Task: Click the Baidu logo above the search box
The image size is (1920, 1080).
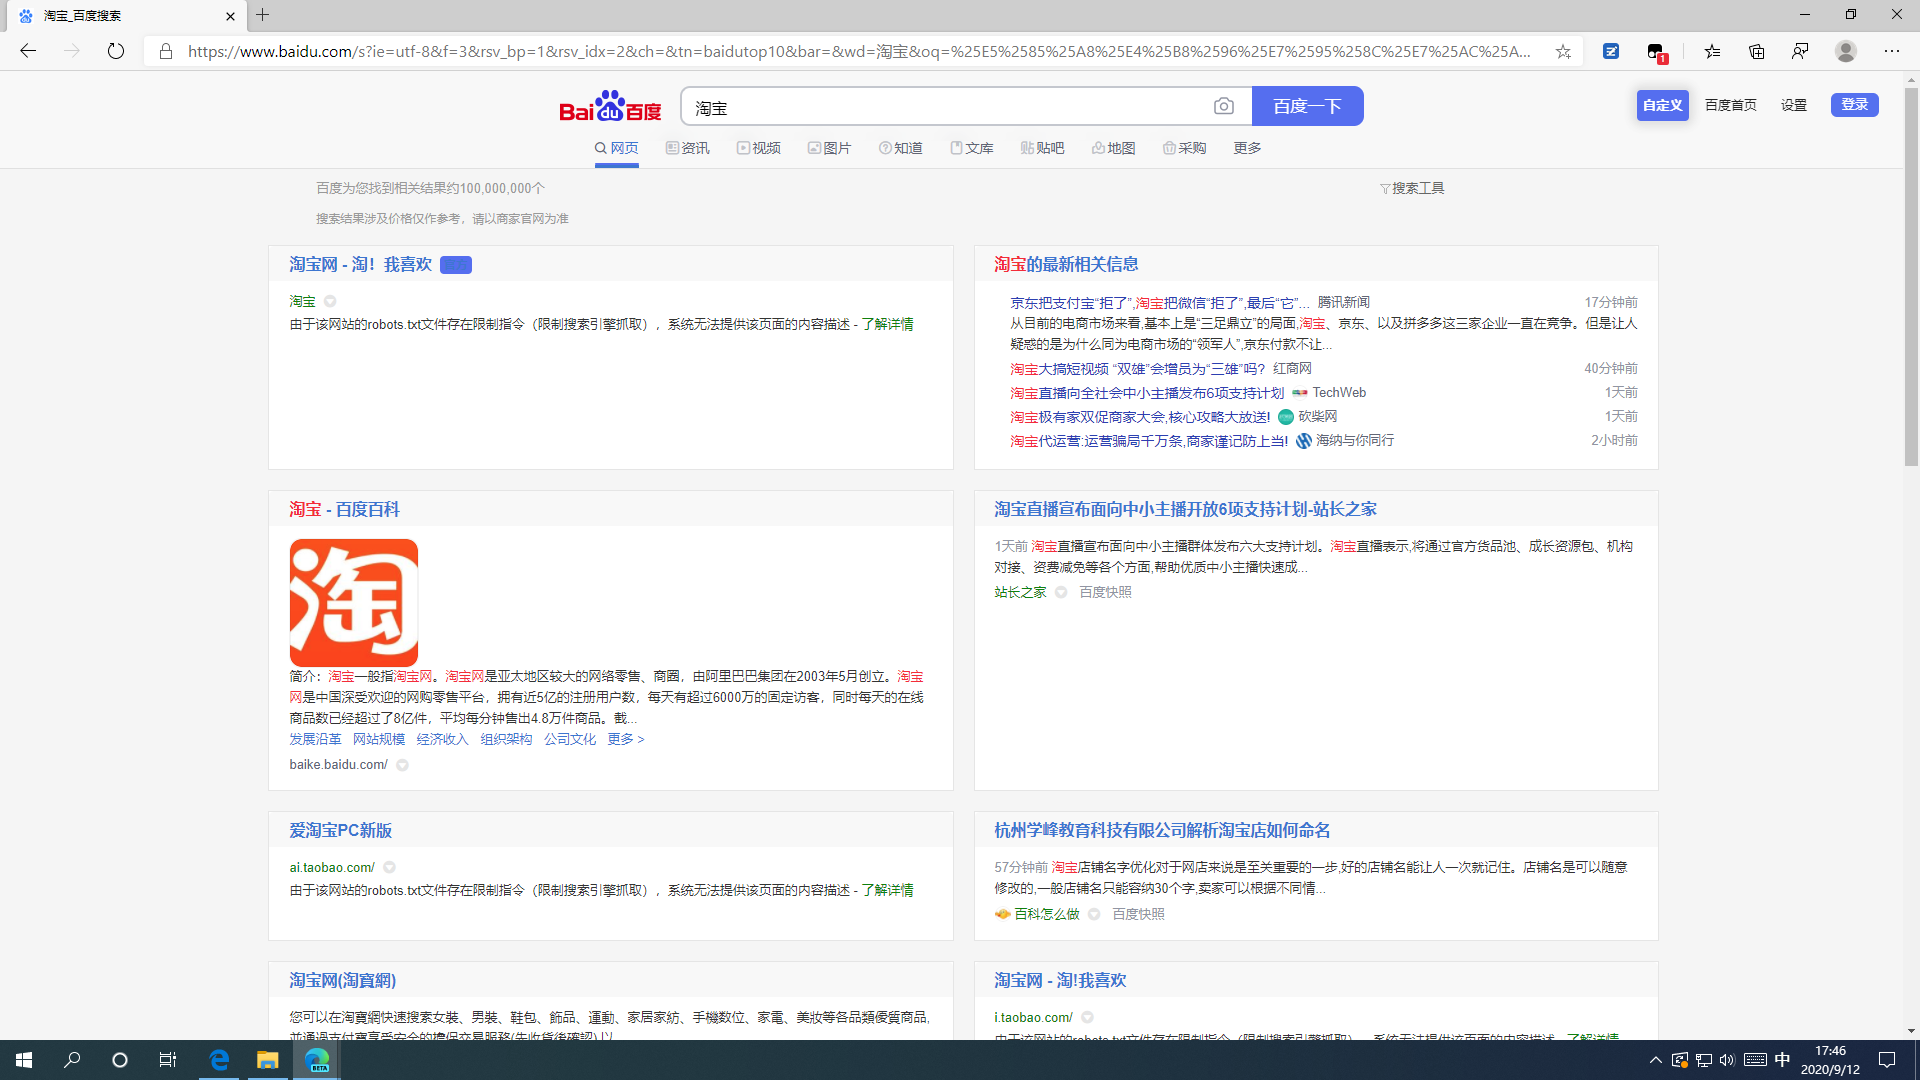Action: [610, 106]
